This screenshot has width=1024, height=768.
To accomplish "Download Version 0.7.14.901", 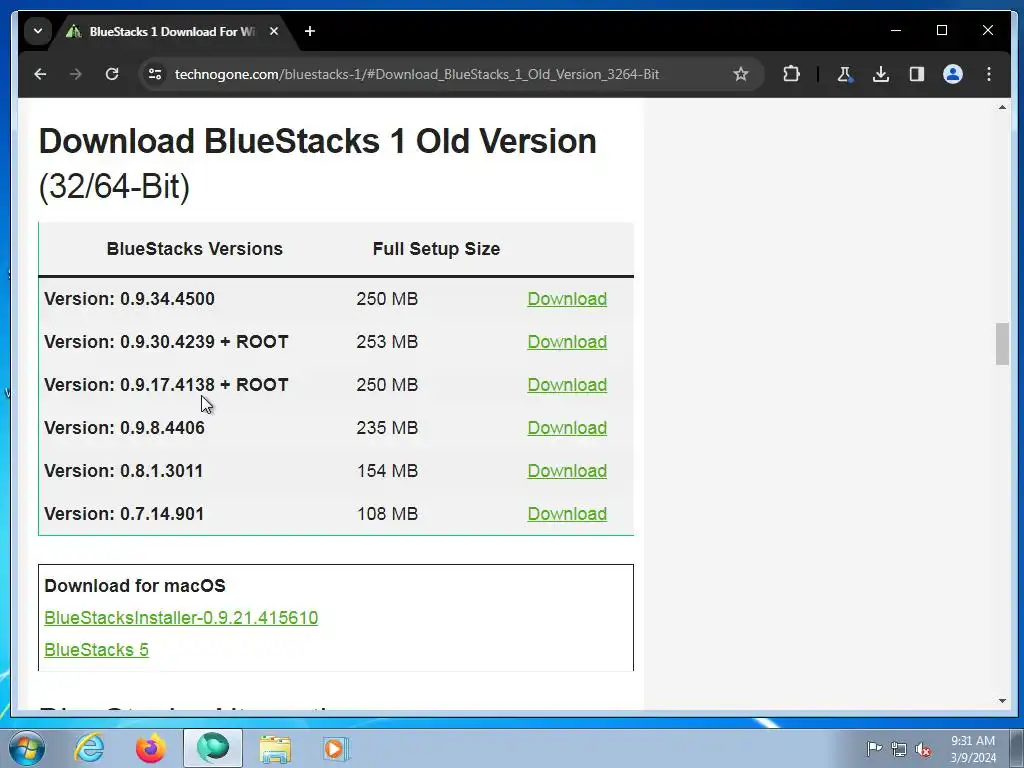I will [x=567, y=515].
